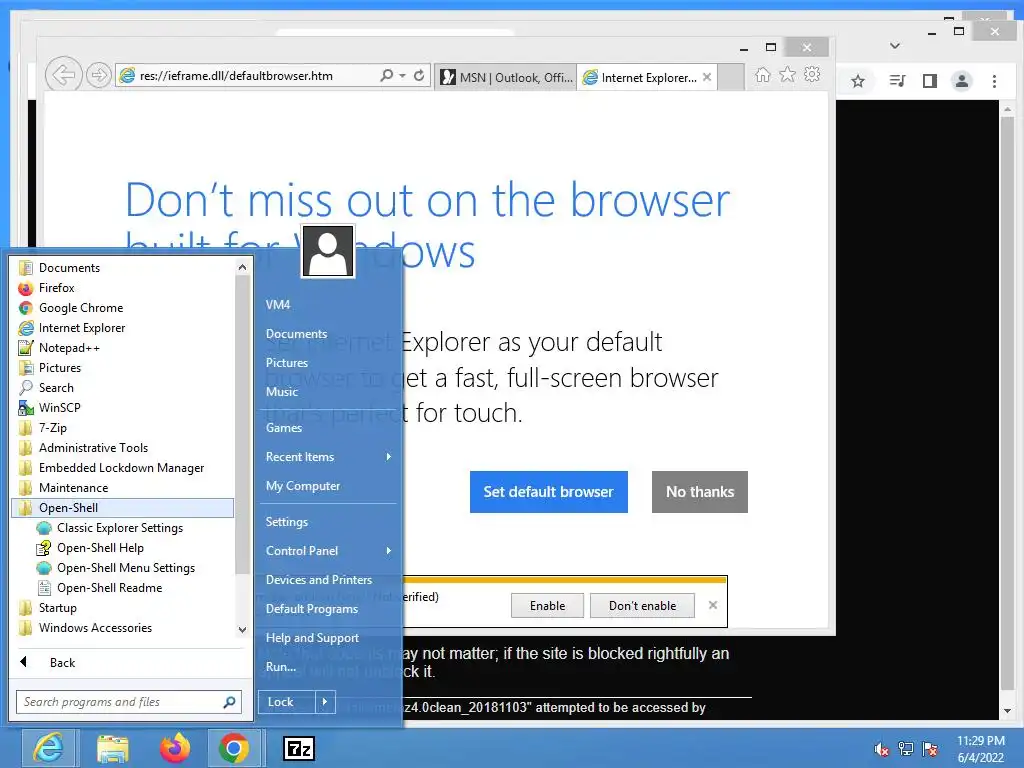The height and width of the screenshot is (768, 1024).
Task: Click the Firefox taskbar icon
Action: pos(174,748)
